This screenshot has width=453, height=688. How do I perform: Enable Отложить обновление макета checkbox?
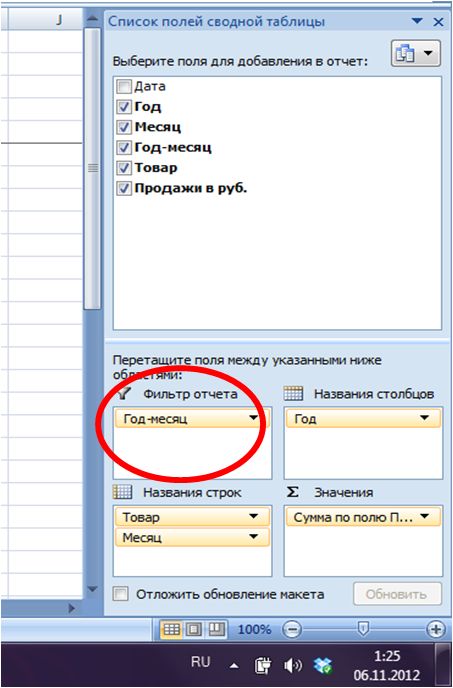[x=121, y=594]
